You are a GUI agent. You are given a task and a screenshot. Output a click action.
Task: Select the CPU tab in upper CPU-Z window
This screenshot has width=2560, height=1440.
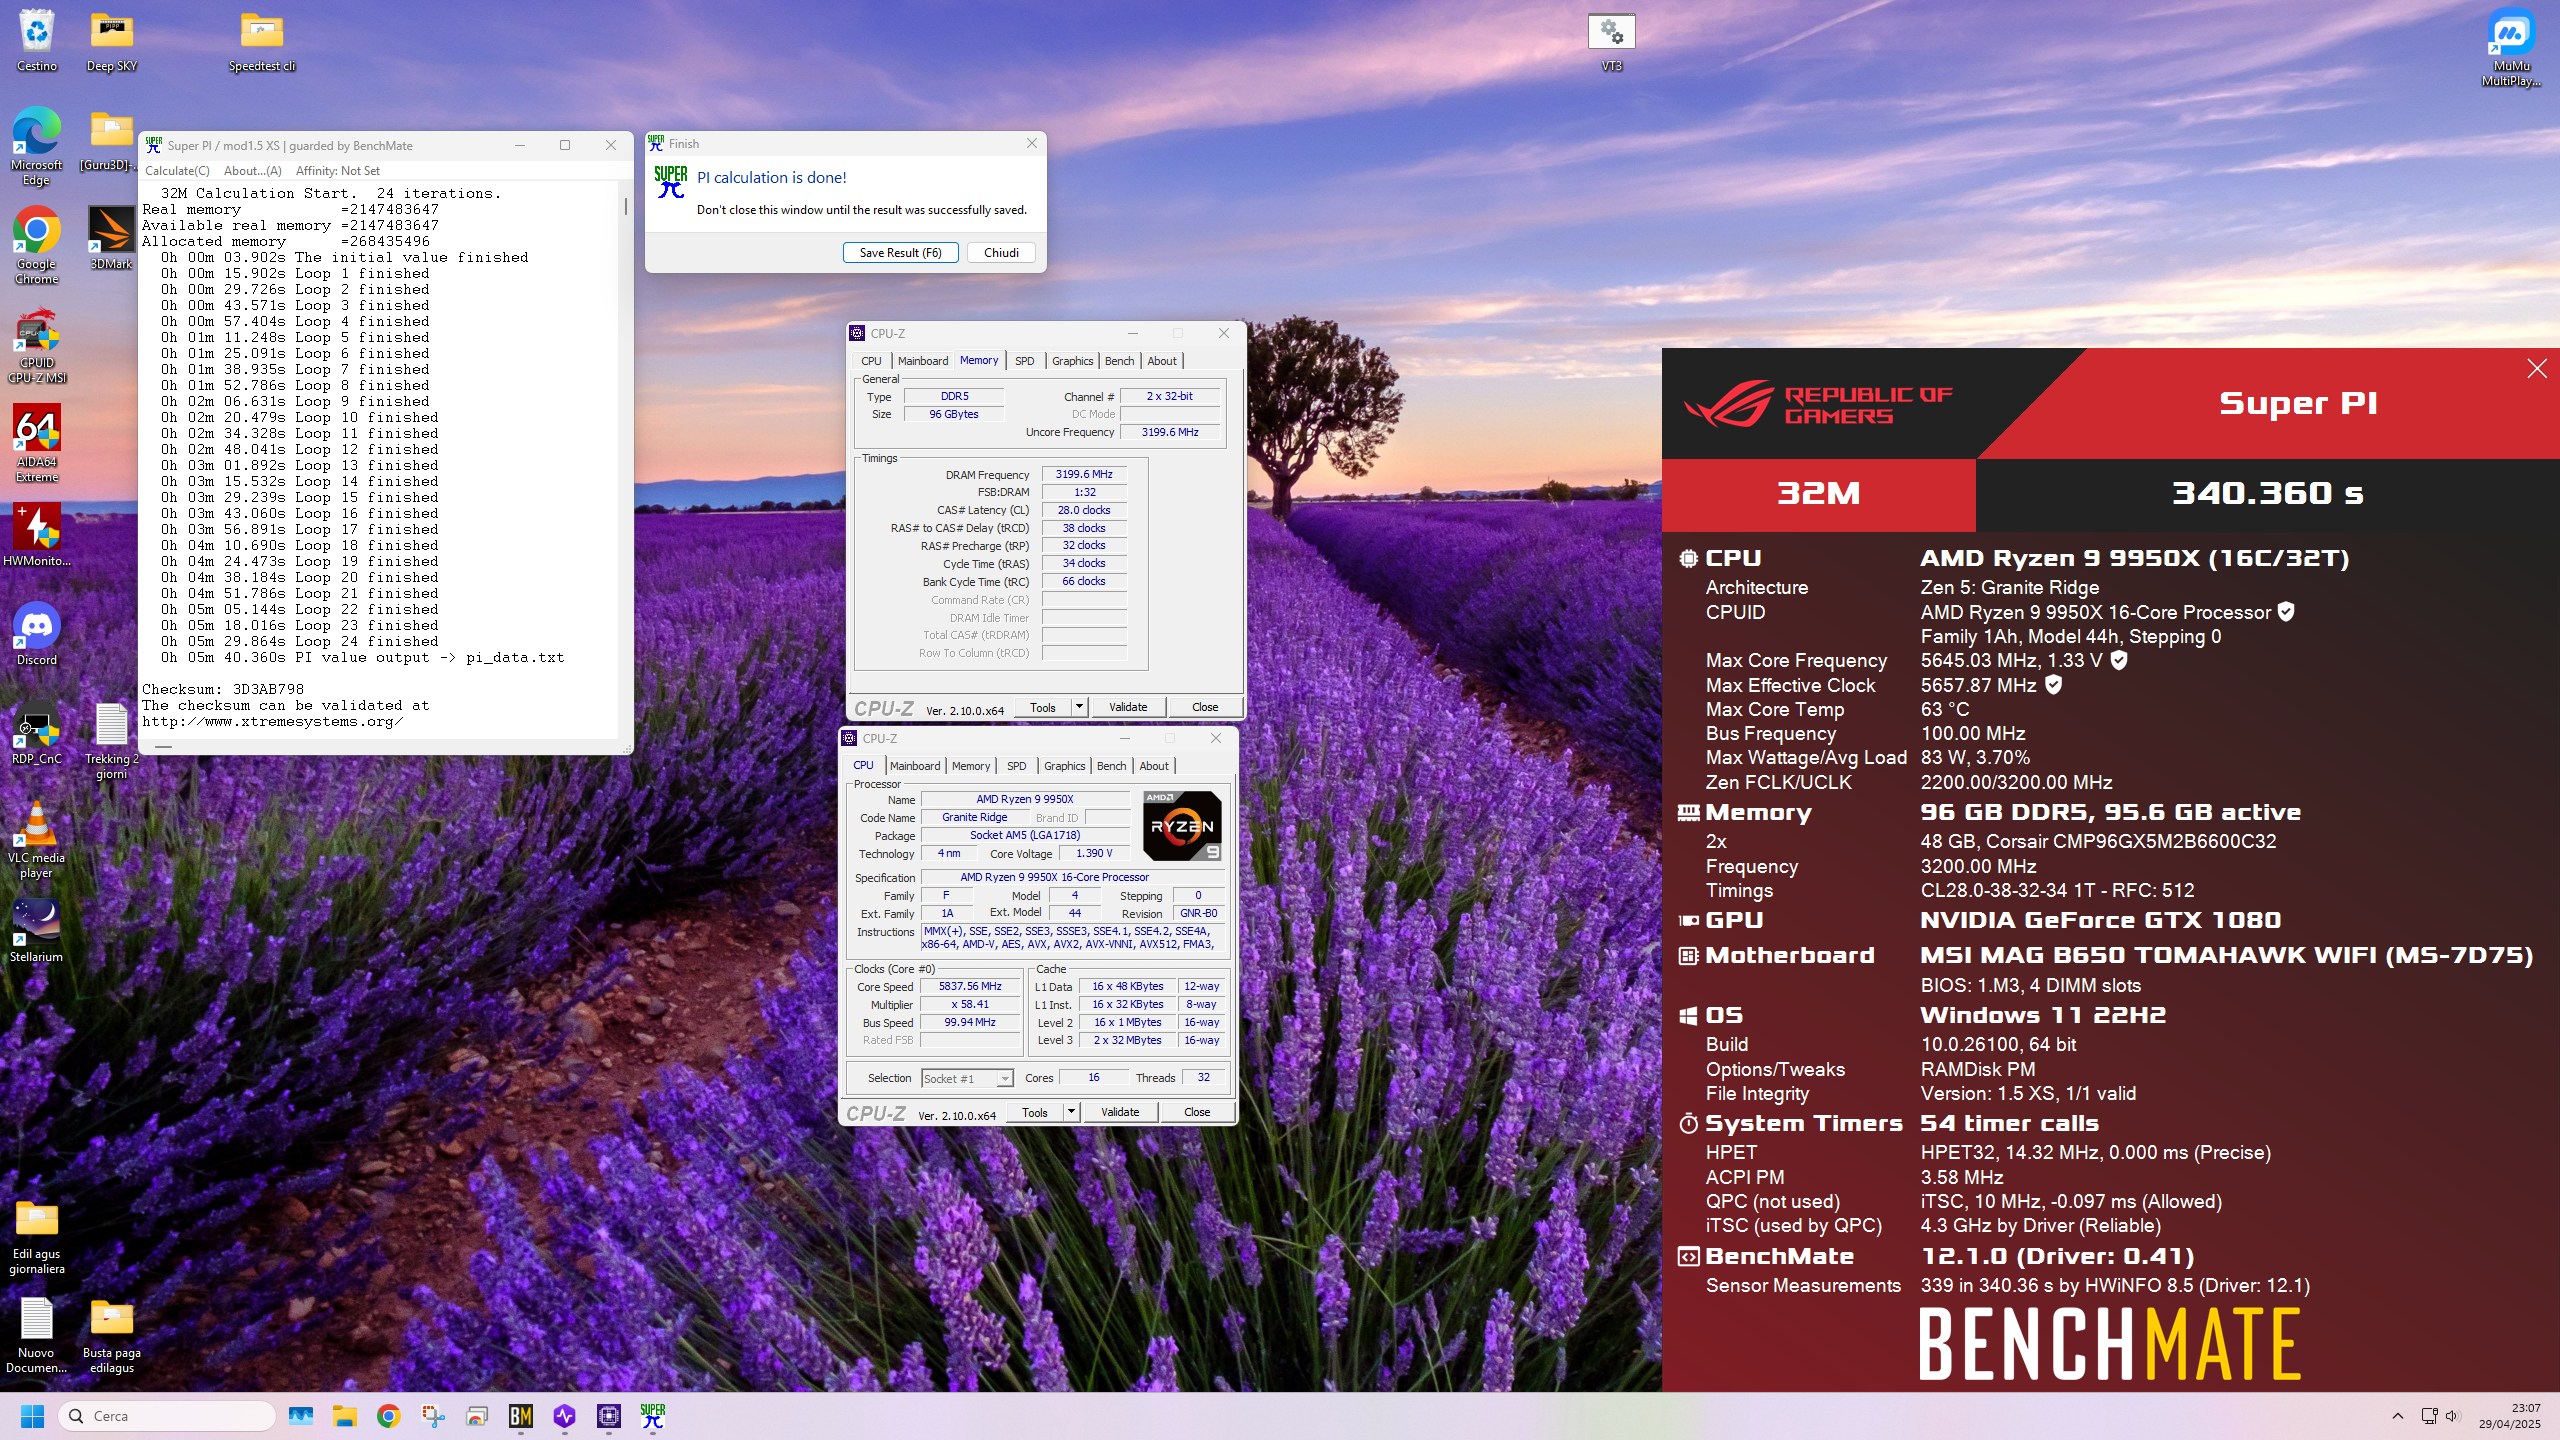(871, 361)
